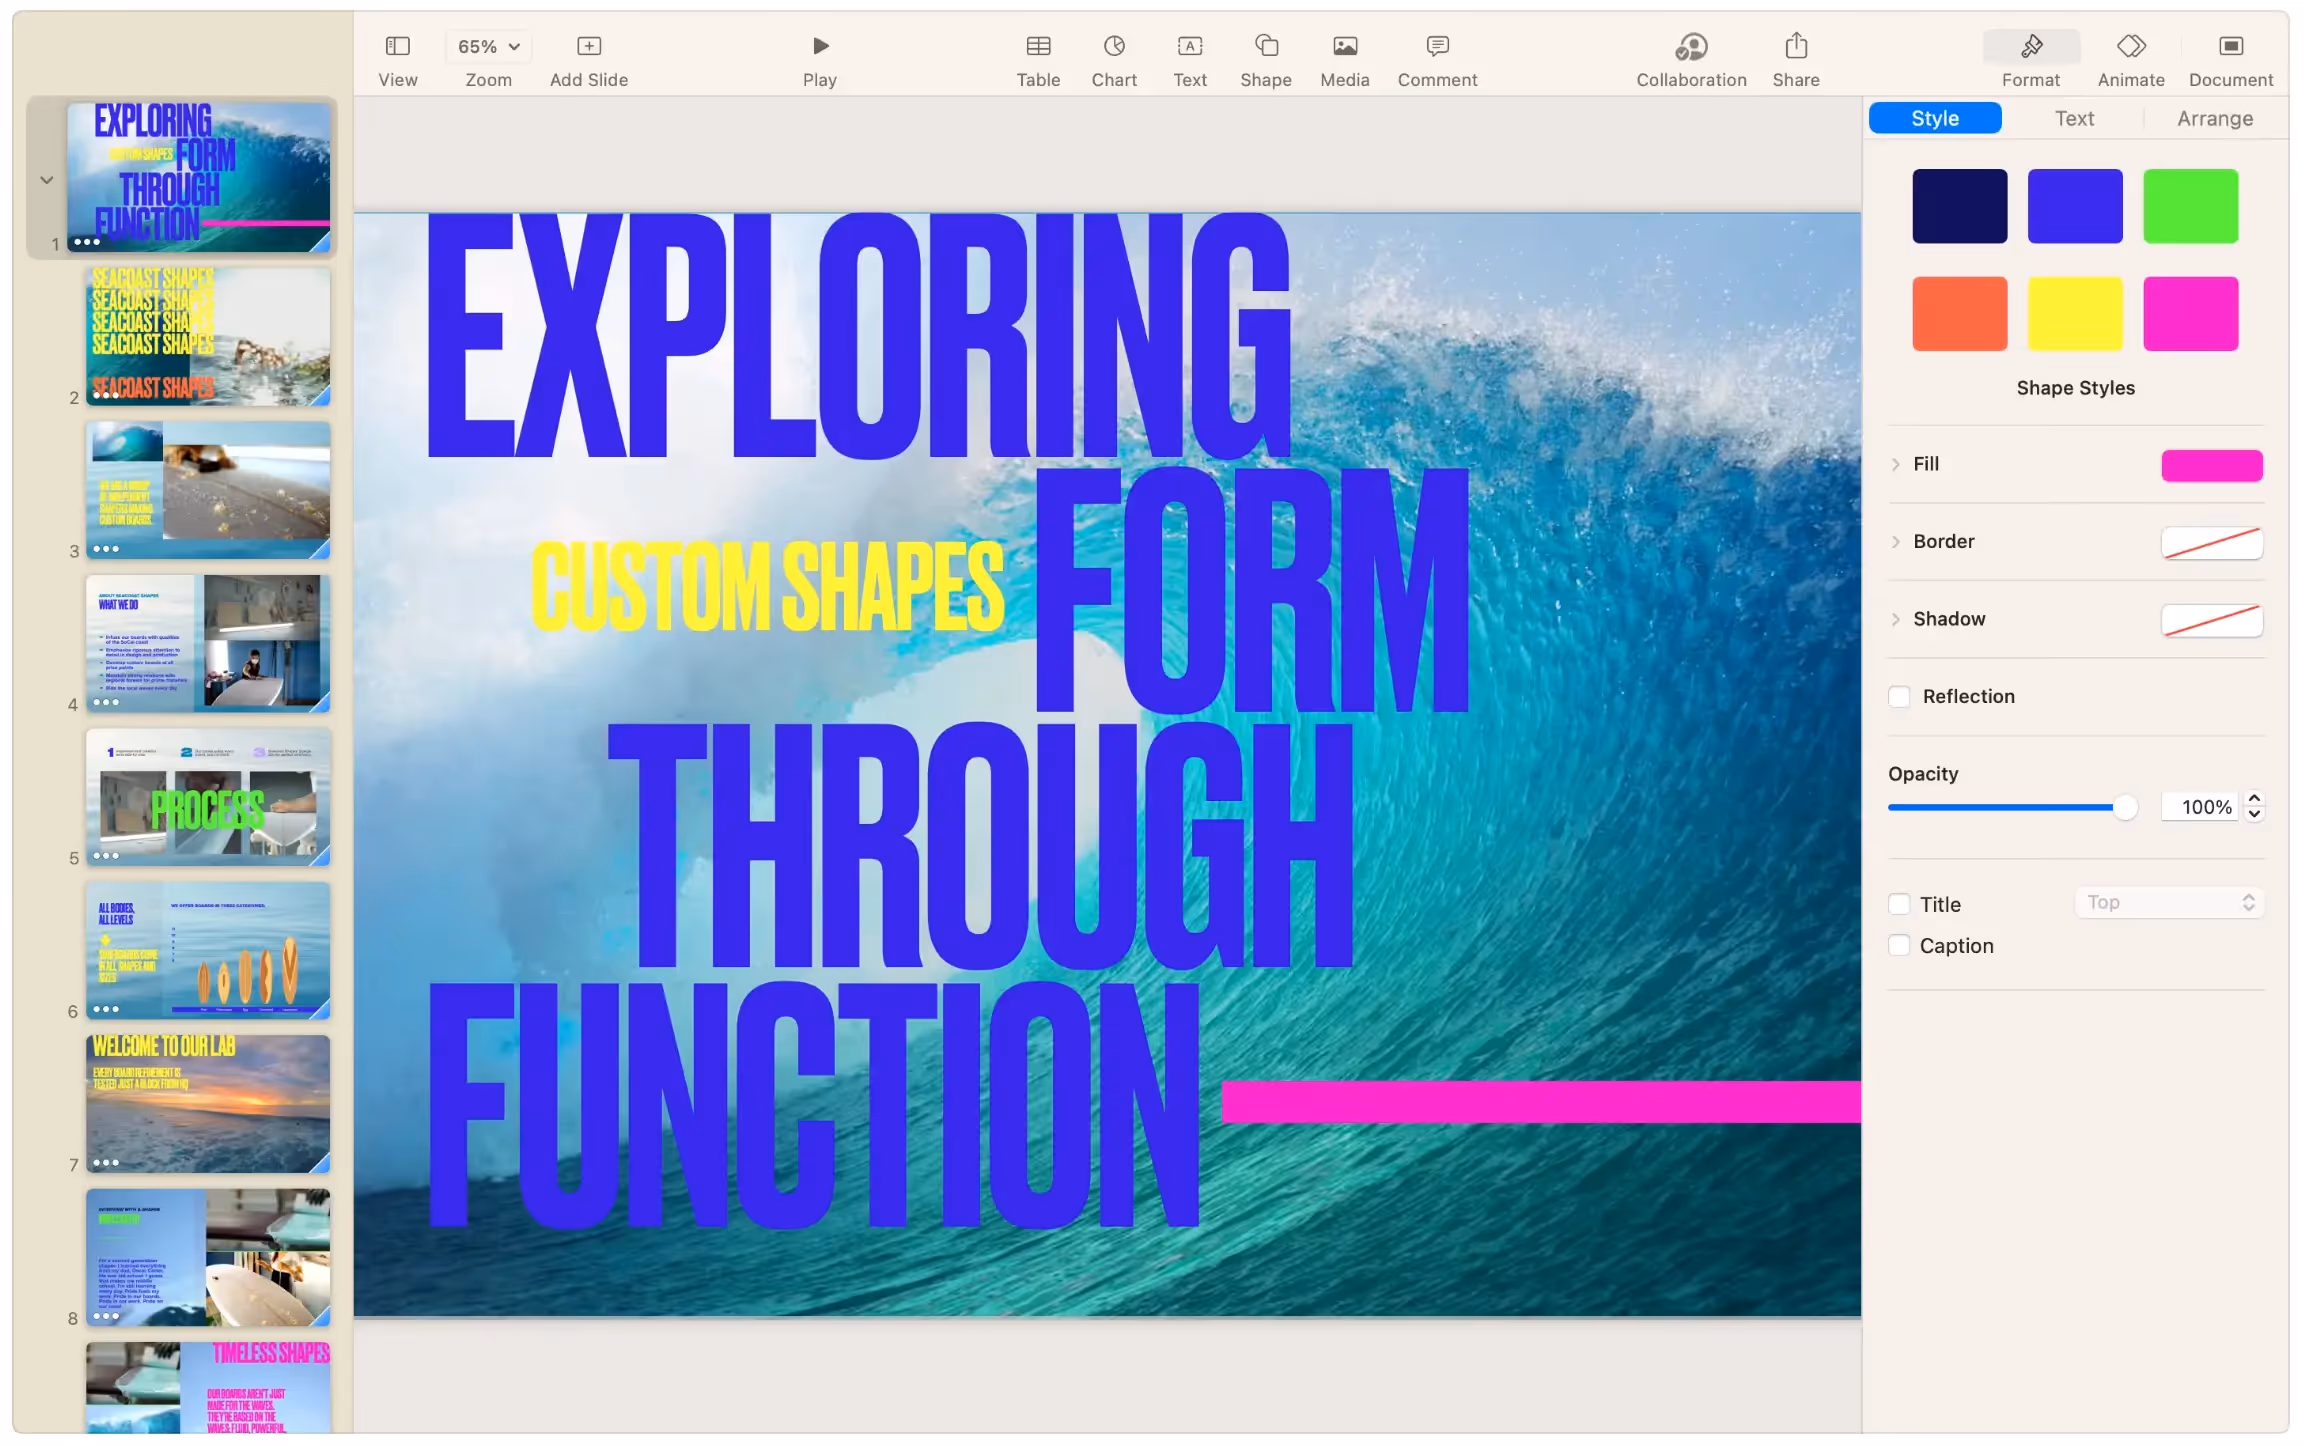Click the three-dot indicator on slide 7 thumbnail

[105, 1163]
